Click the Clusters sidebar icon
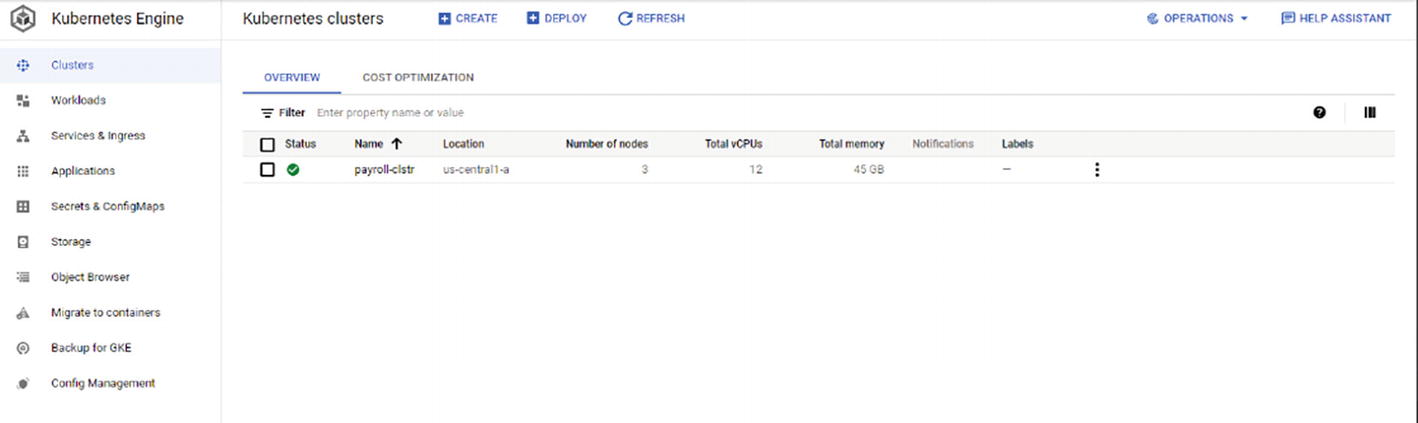1418x423 pixels. click(x=24, y=65)
